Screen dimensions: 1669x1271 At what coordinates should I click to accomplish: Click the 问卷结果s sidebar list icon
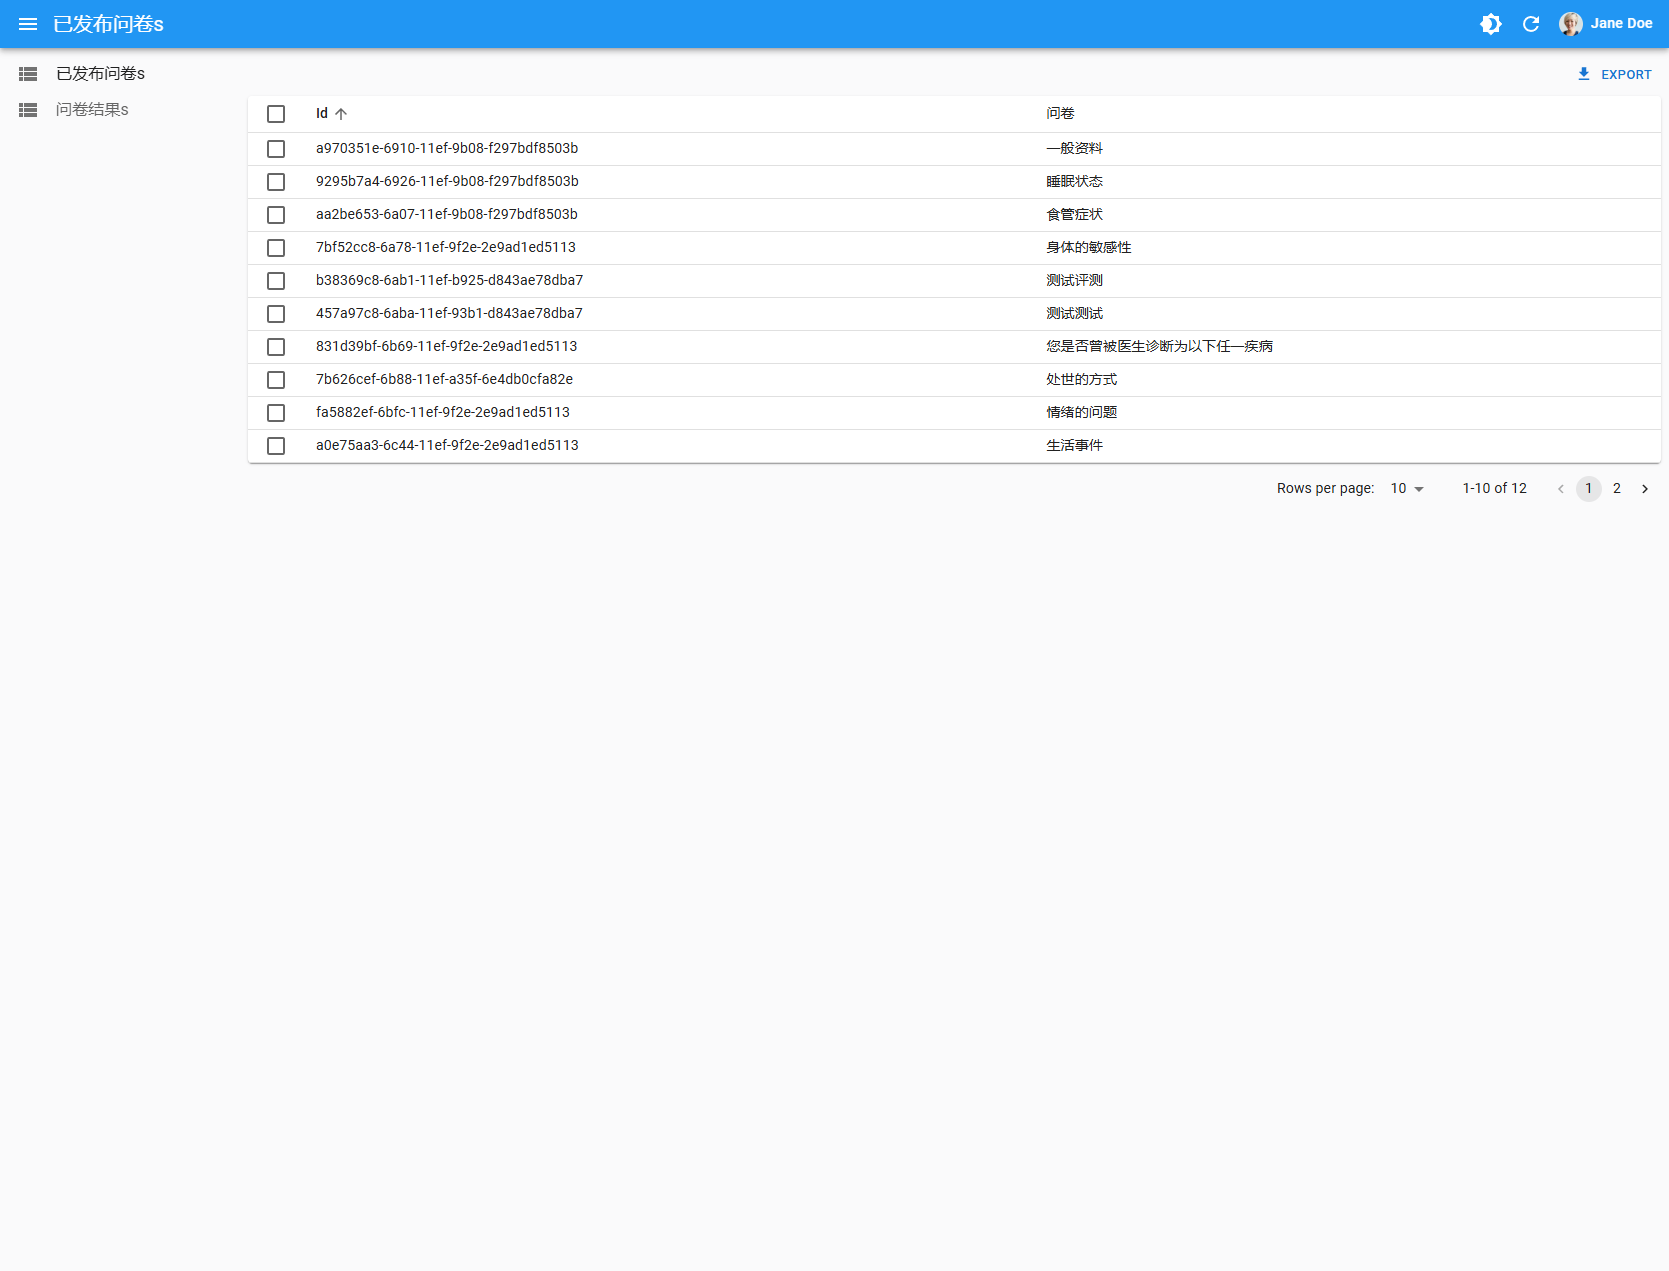click(28, 110)
